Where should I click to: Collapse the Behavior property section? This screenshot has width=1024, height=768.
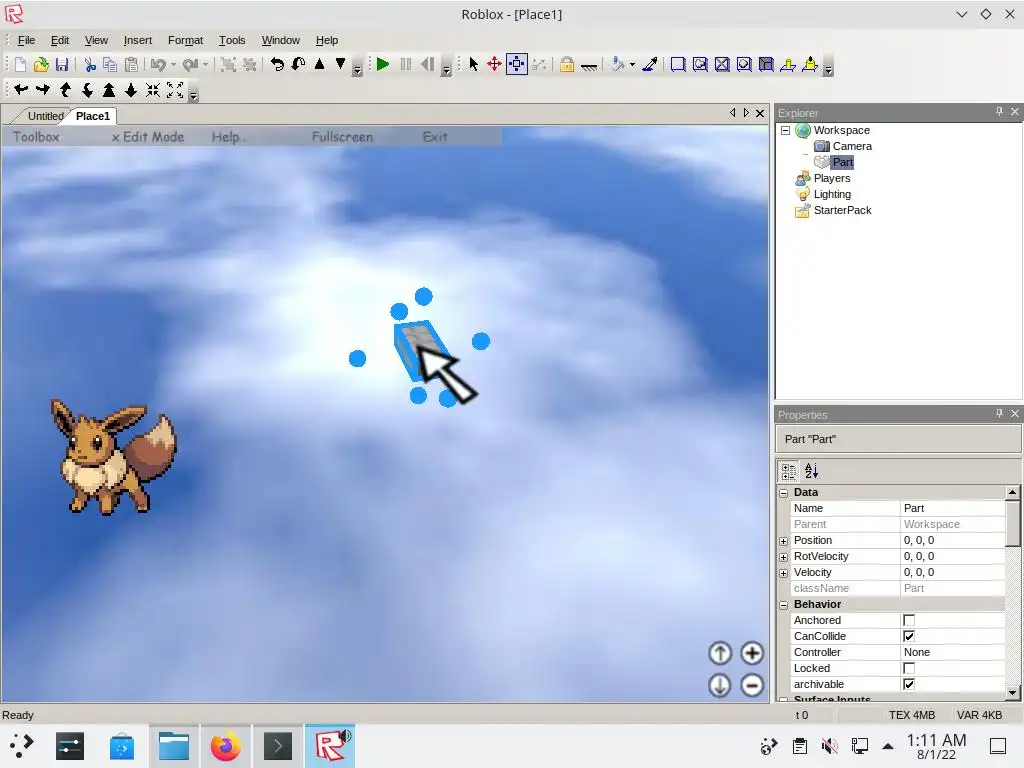pyautogui.click(x=784, y=605)
